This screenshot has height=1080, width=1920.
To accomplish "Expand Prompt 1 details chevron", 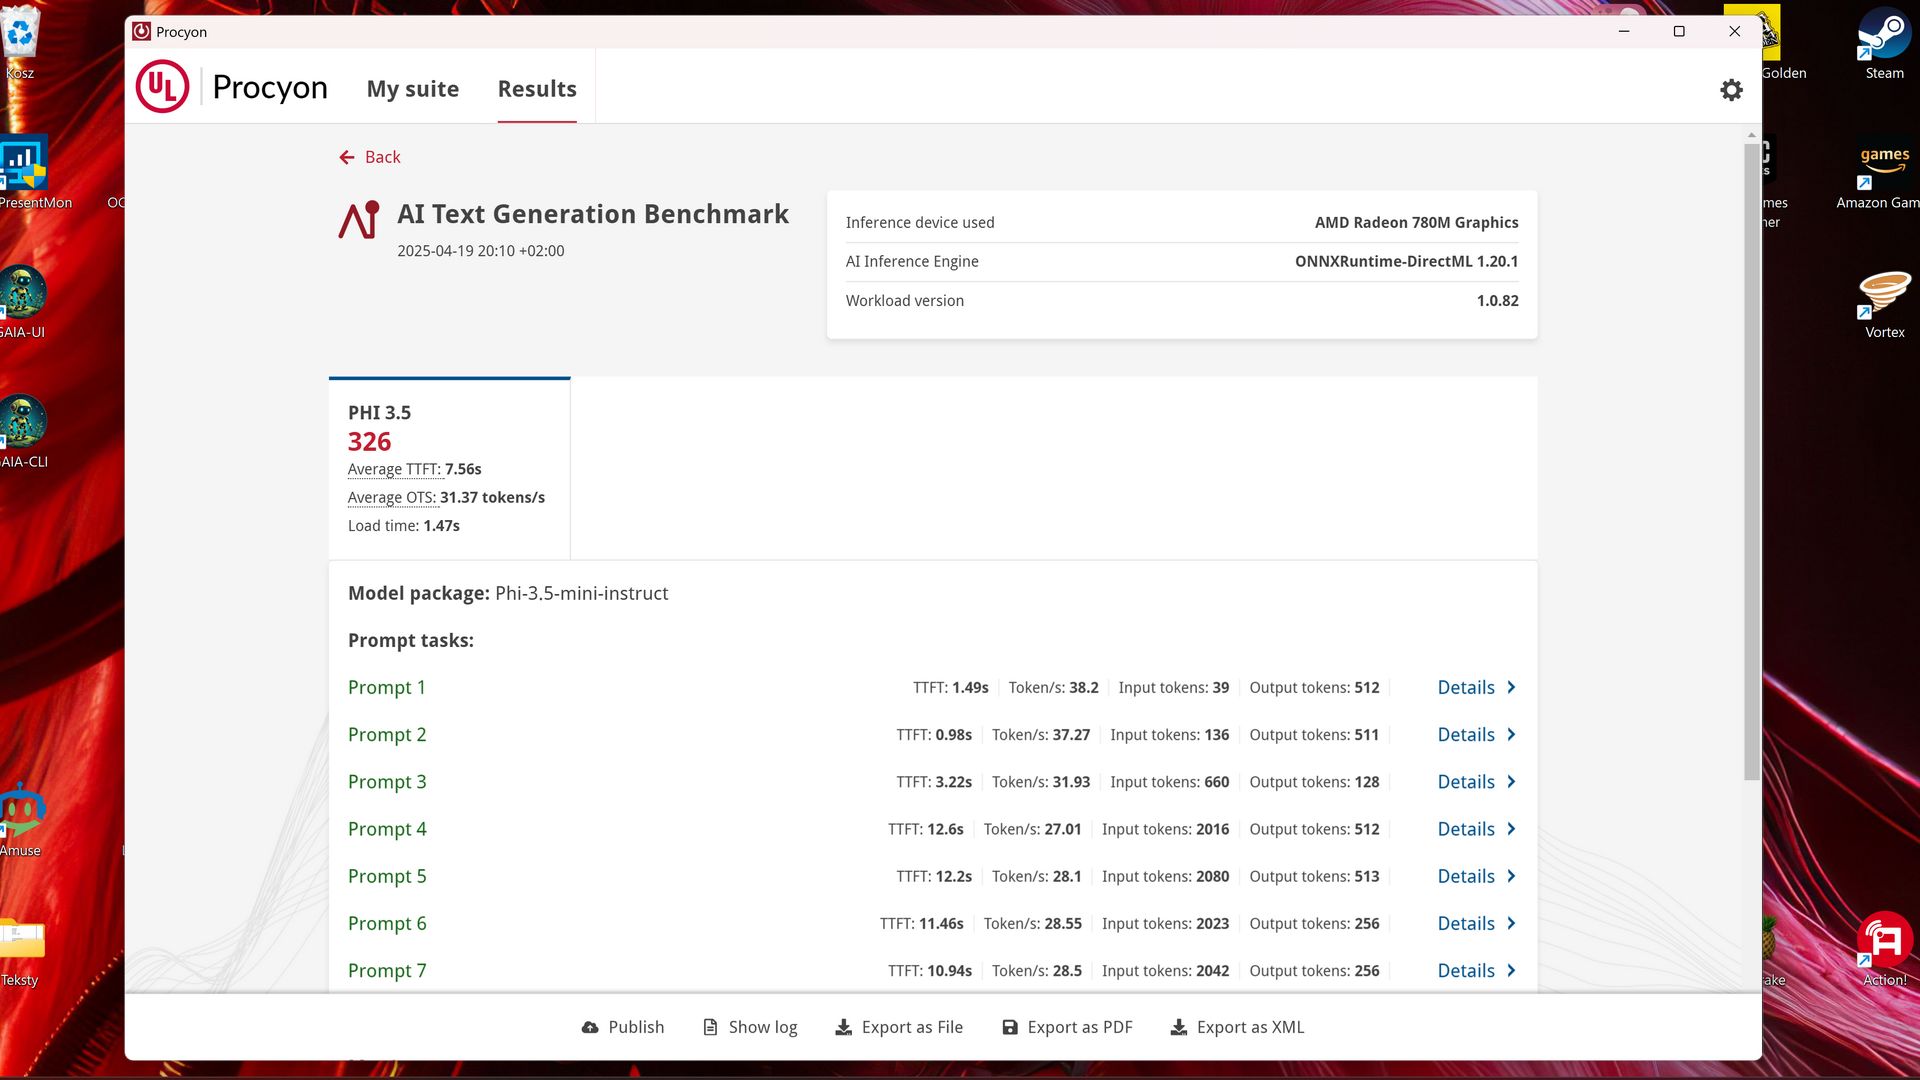I will point(1511,688).
